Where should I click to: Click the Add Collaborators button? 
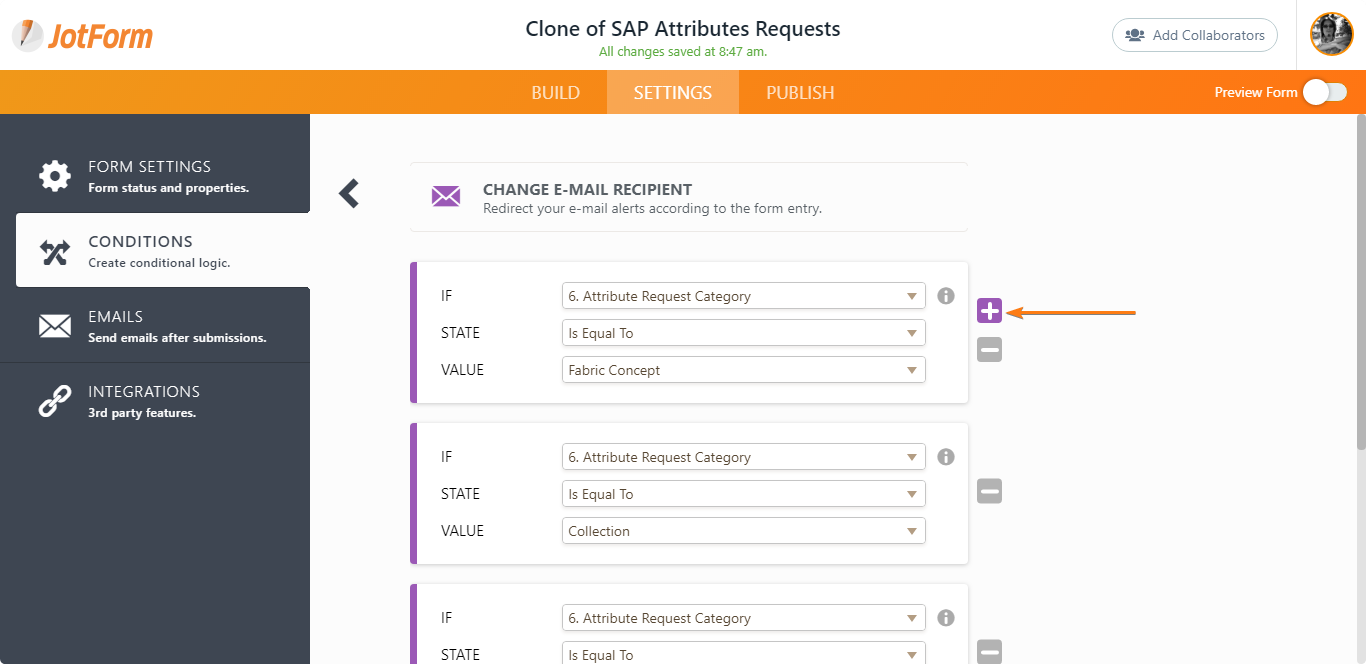1194,34
